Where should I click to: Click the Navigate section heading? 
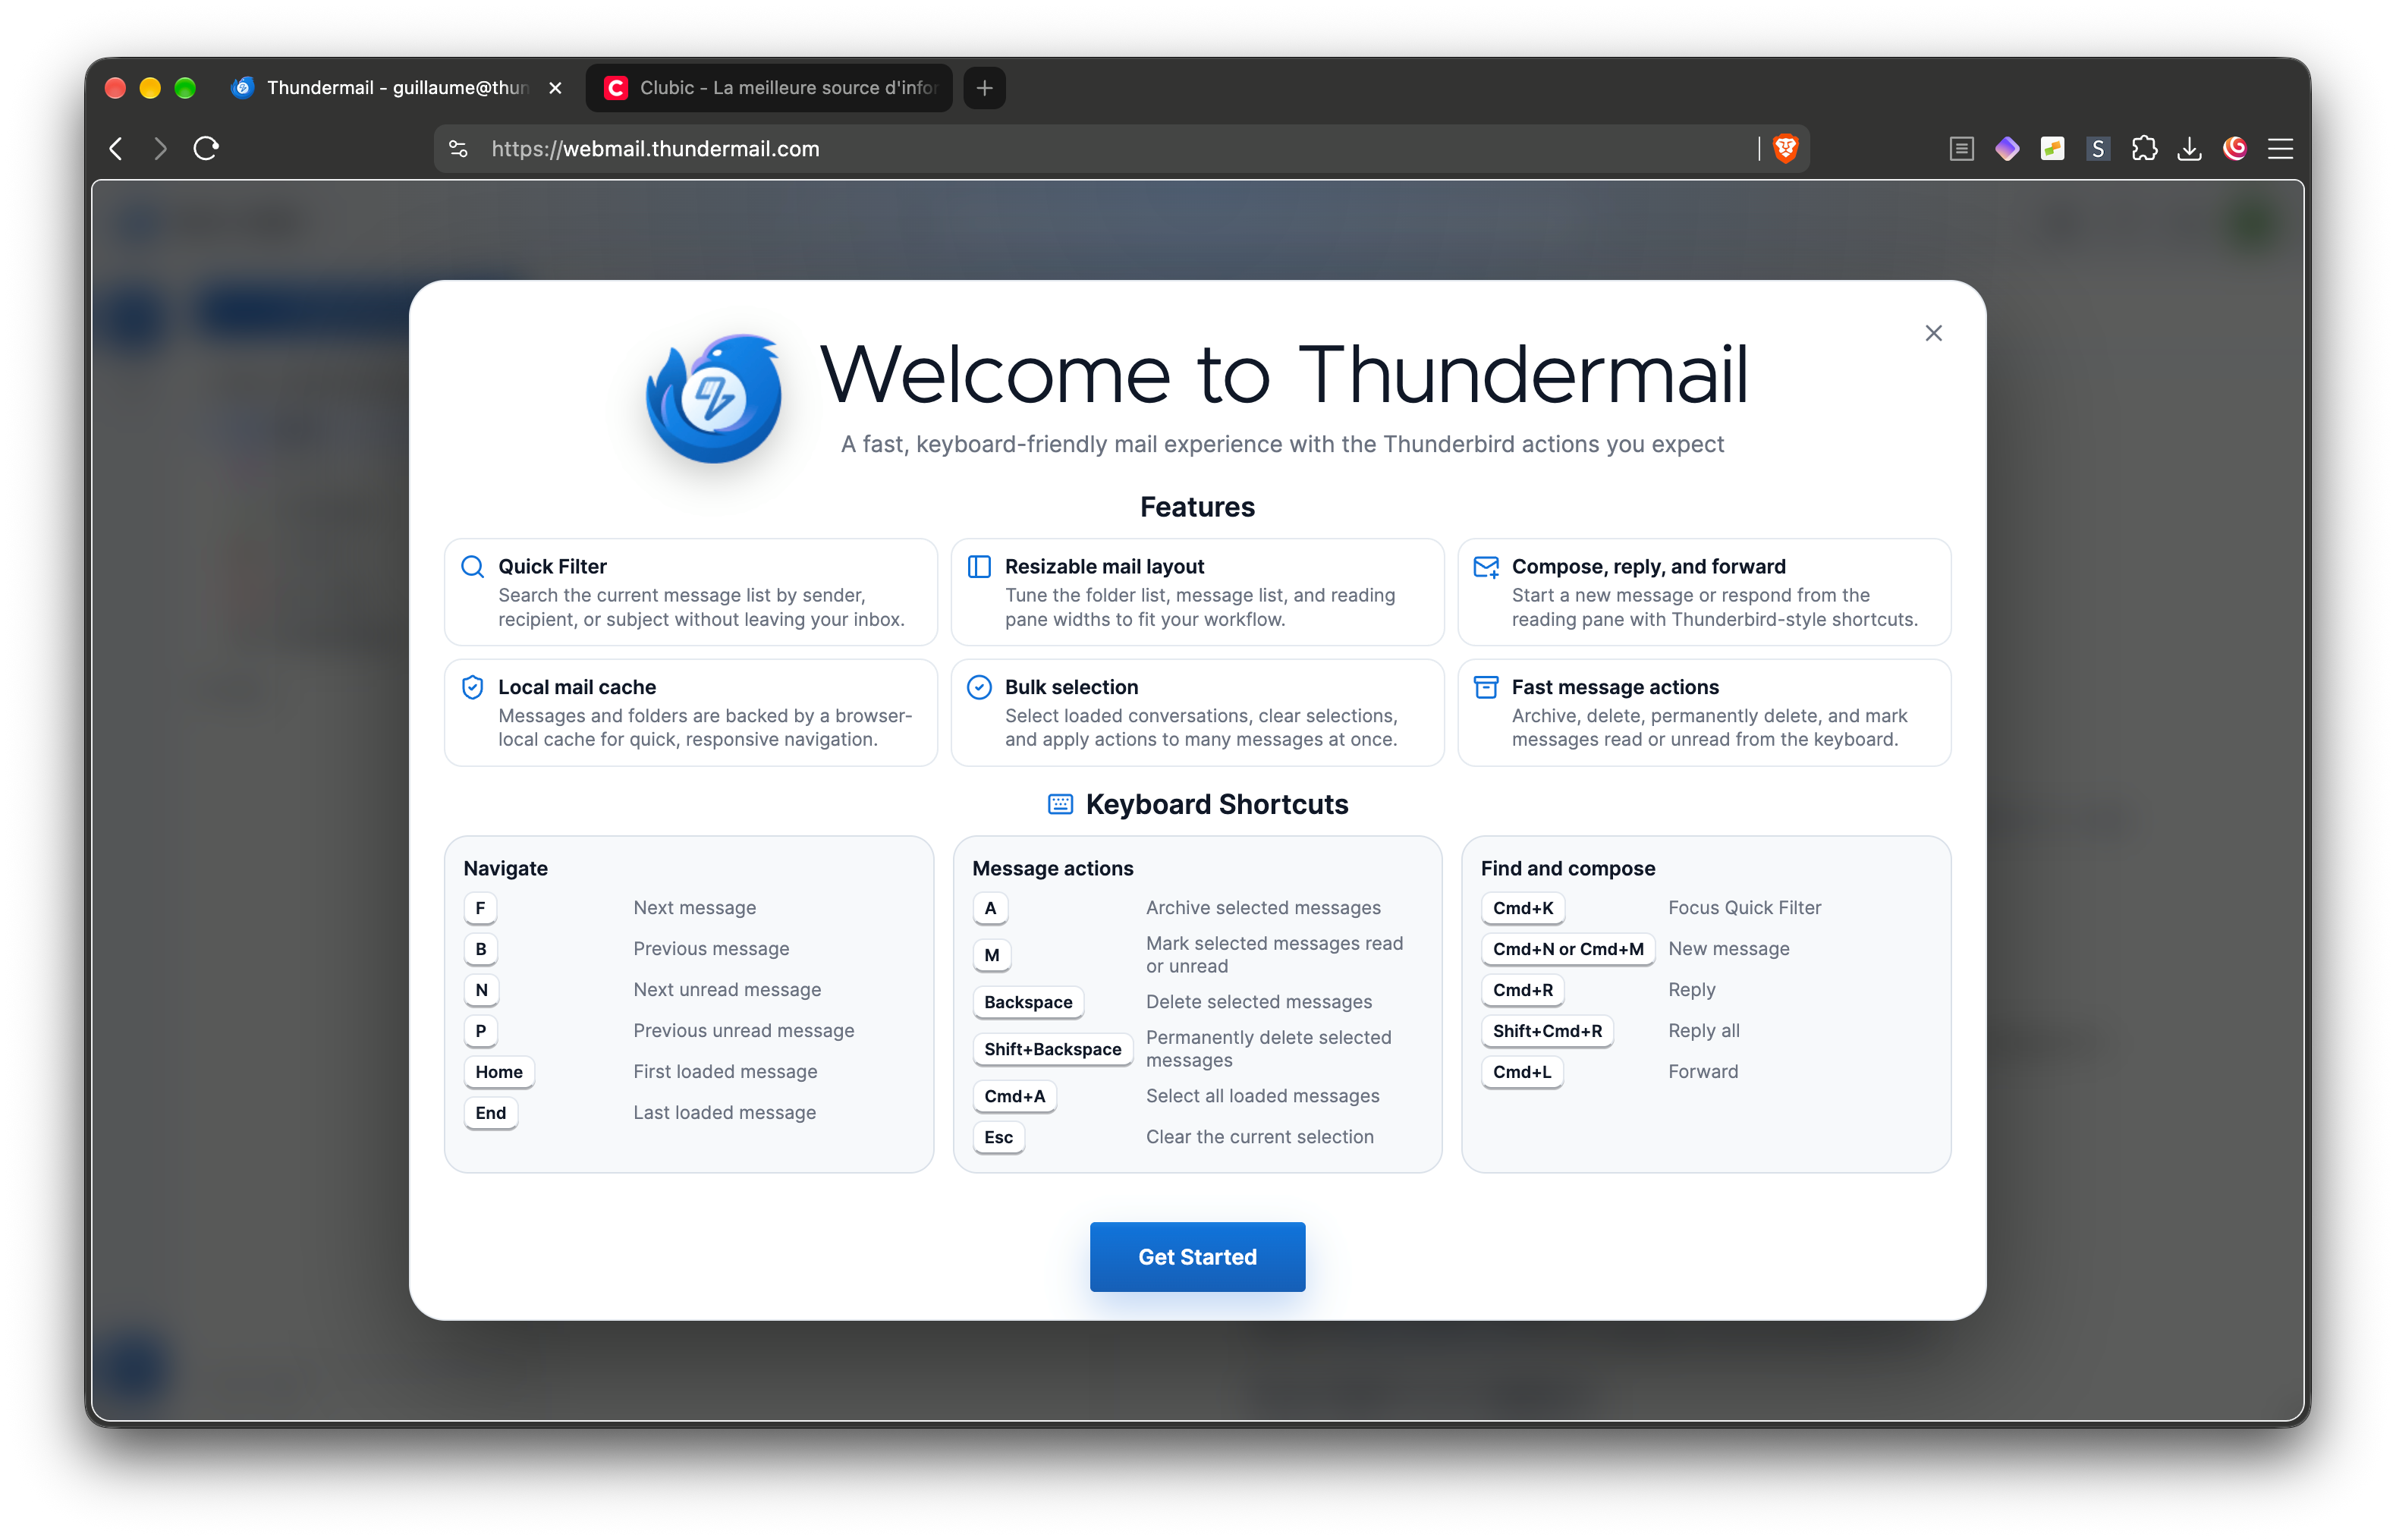click(x=506, y=868)
